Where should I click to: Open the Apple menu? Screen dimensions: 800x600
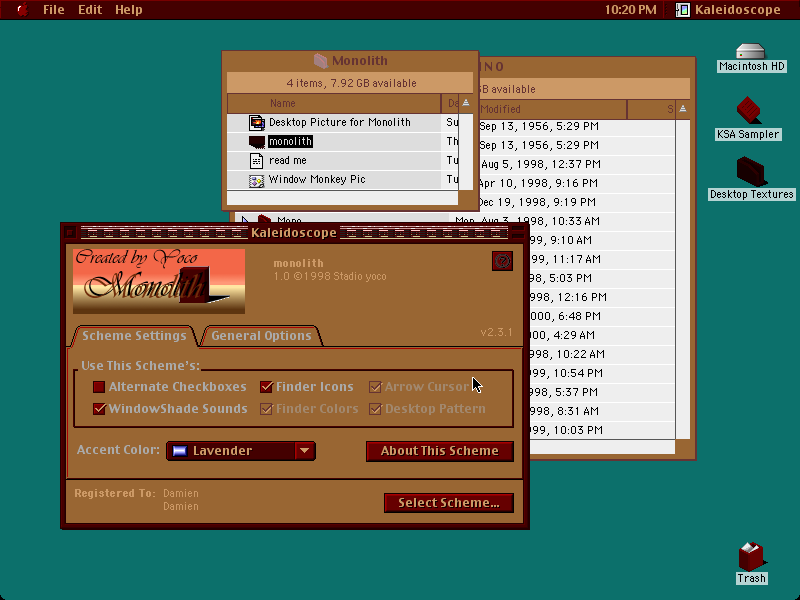[22, 10]
